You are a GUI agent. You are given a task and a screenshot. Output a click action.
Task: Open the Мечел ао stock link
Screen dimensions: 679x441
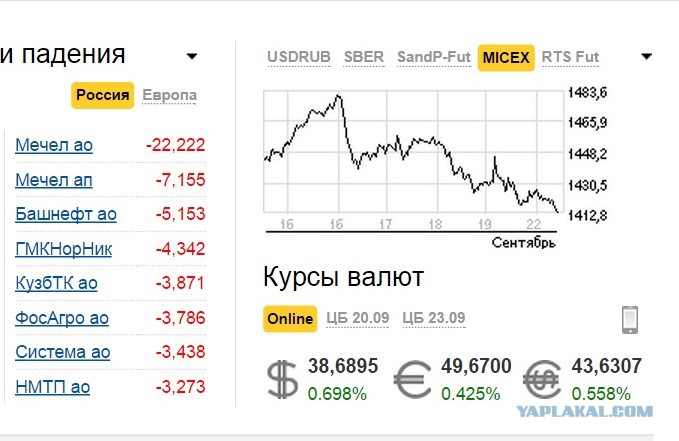[54, 145]
